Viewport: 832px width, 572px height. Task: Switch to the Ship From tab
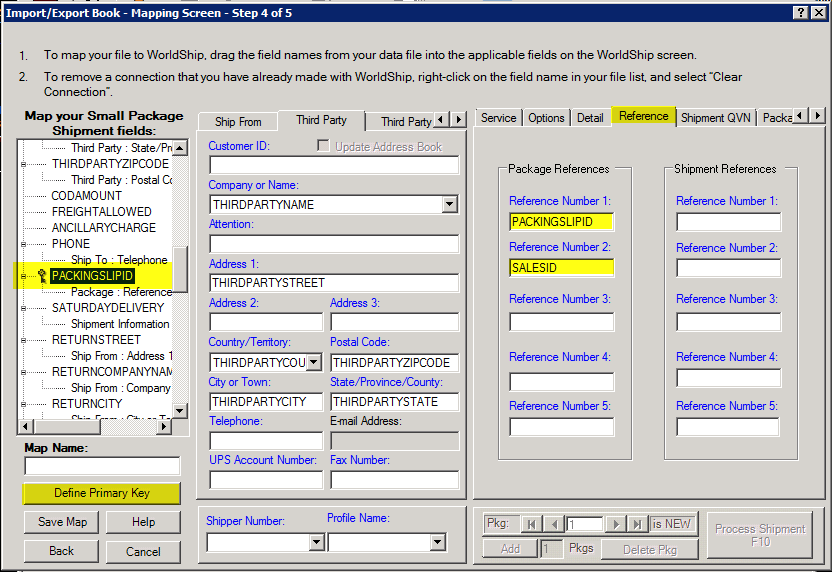click(x=238, y=121)
